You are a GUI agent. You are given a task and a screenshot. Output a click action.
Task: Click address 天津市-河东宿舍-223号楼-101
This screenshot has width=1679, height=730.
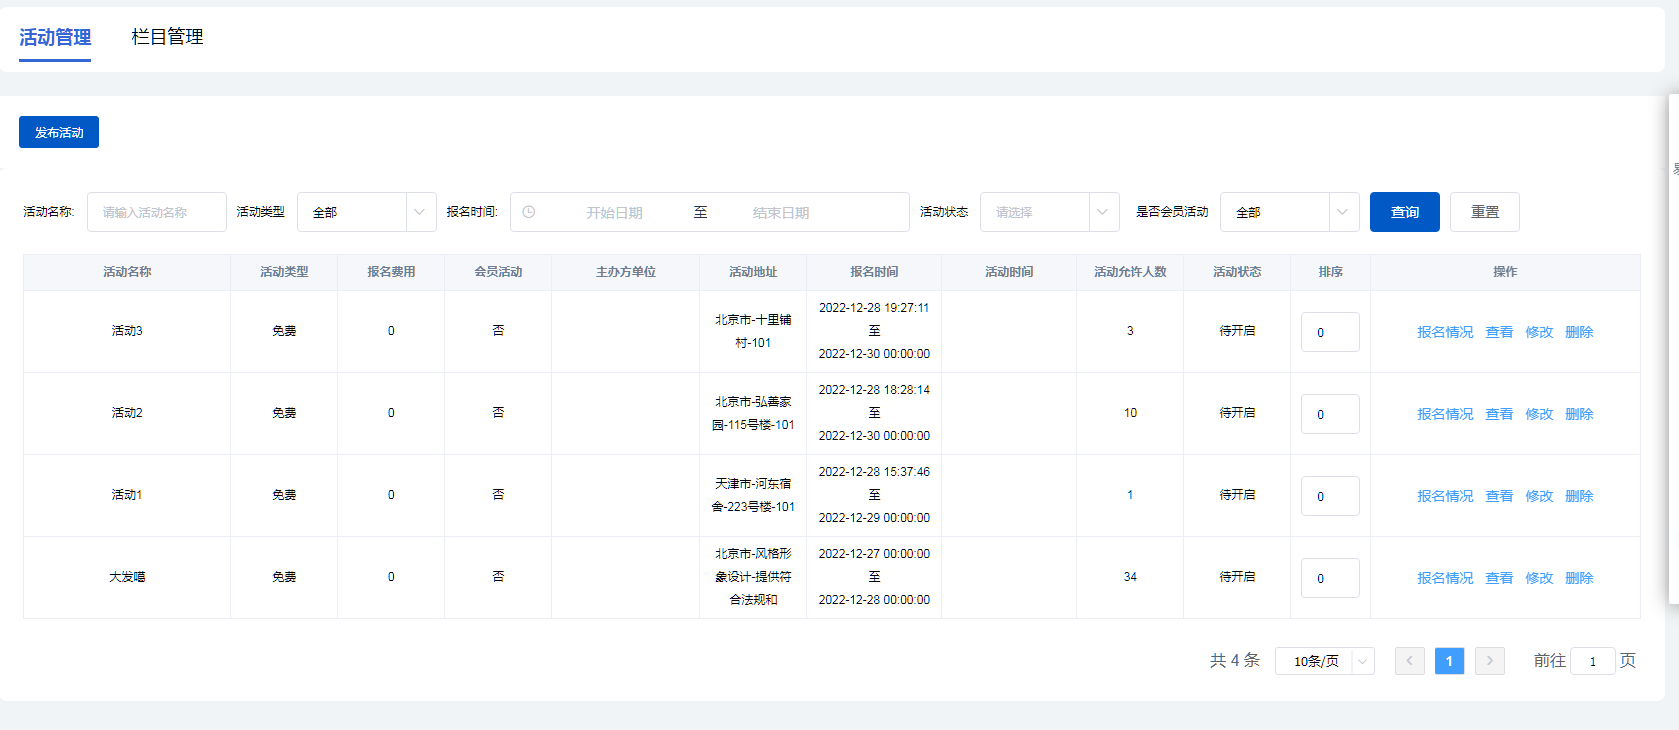pos(753,495)
